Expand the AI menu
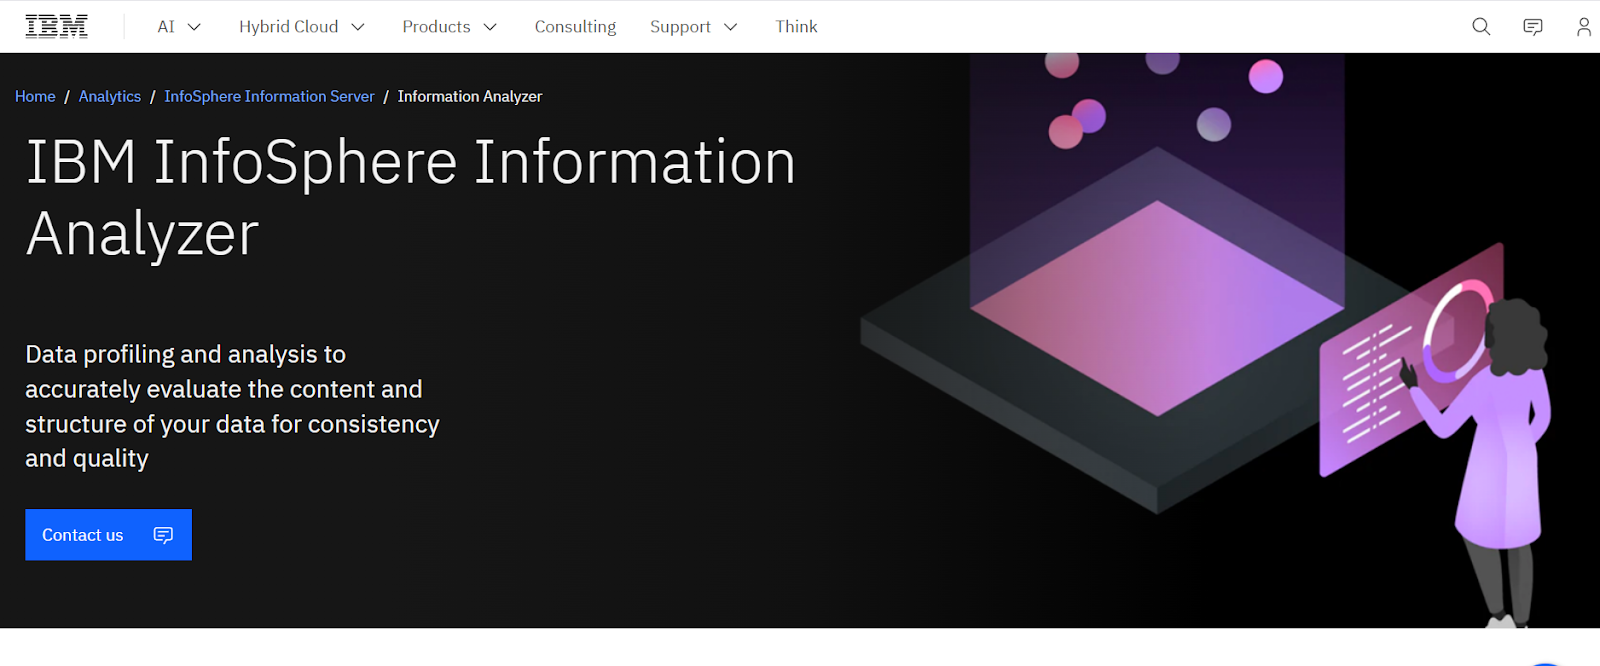1600x666 pixels. point(179,27)
